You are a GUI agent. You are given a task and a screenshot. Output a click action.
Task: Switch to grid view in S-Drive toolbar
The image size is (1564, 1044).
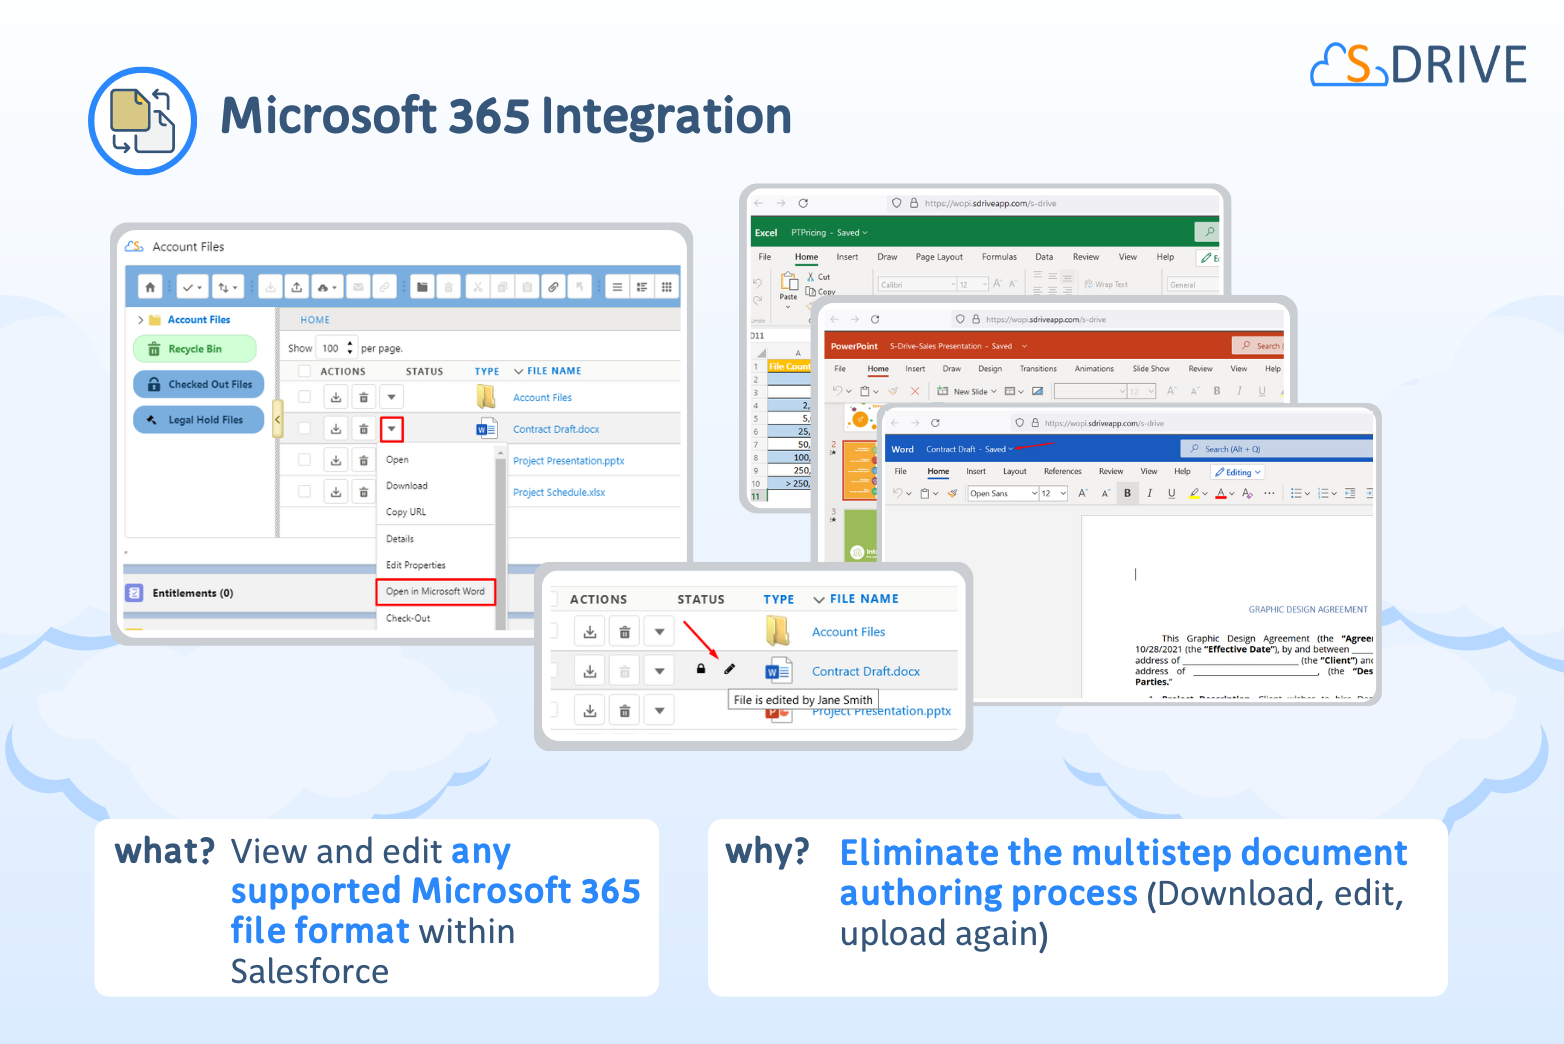666,288
